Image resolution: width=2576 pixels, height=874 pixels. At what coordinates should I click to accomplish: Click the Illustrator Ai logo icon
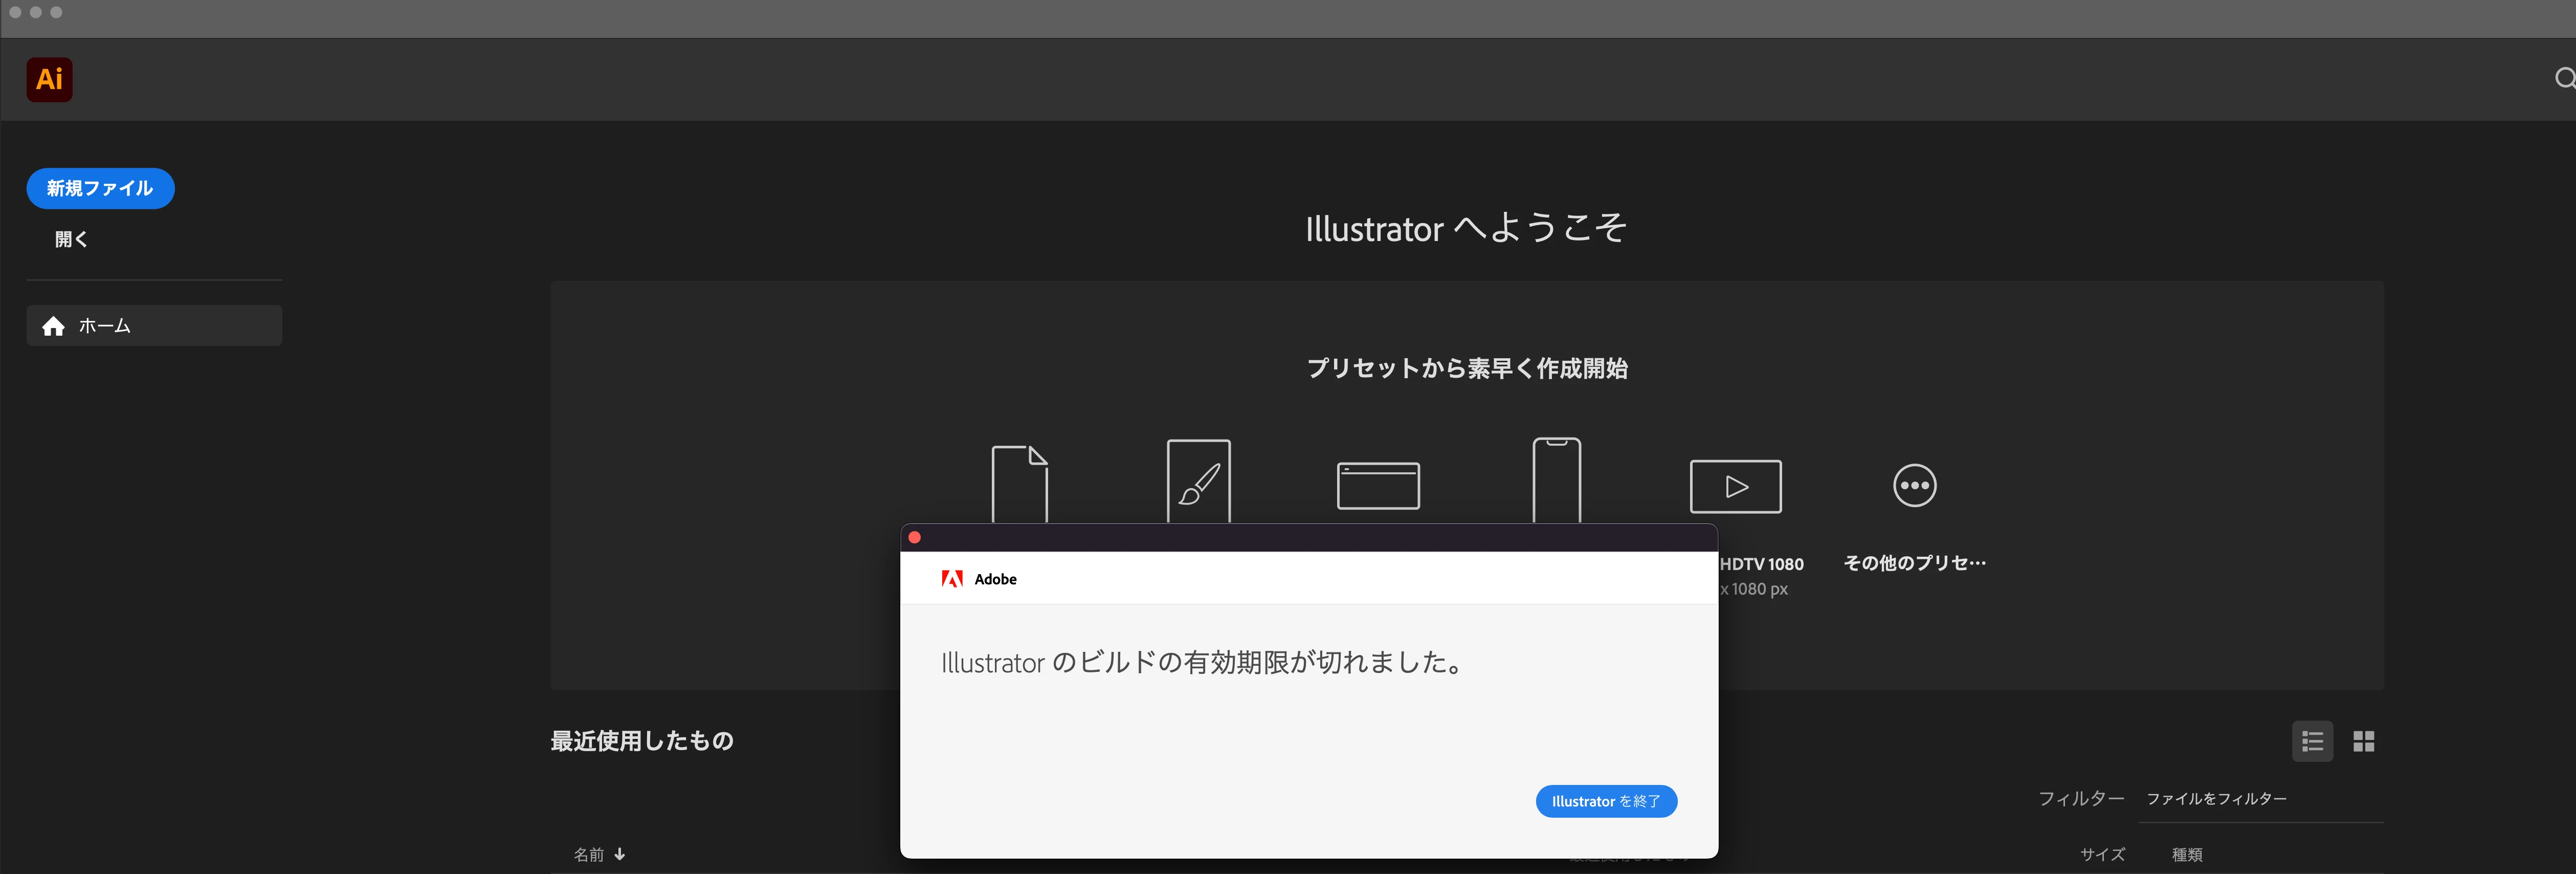pyautogui.click(x=49, y=79)
